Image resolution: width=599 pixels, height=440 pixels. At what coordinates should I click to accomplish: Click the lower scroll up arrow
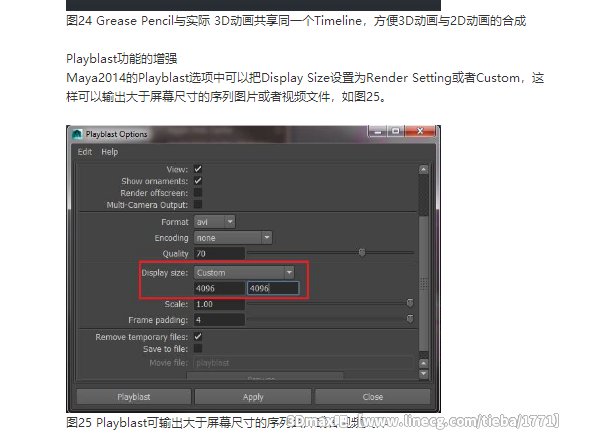[423, 364]
